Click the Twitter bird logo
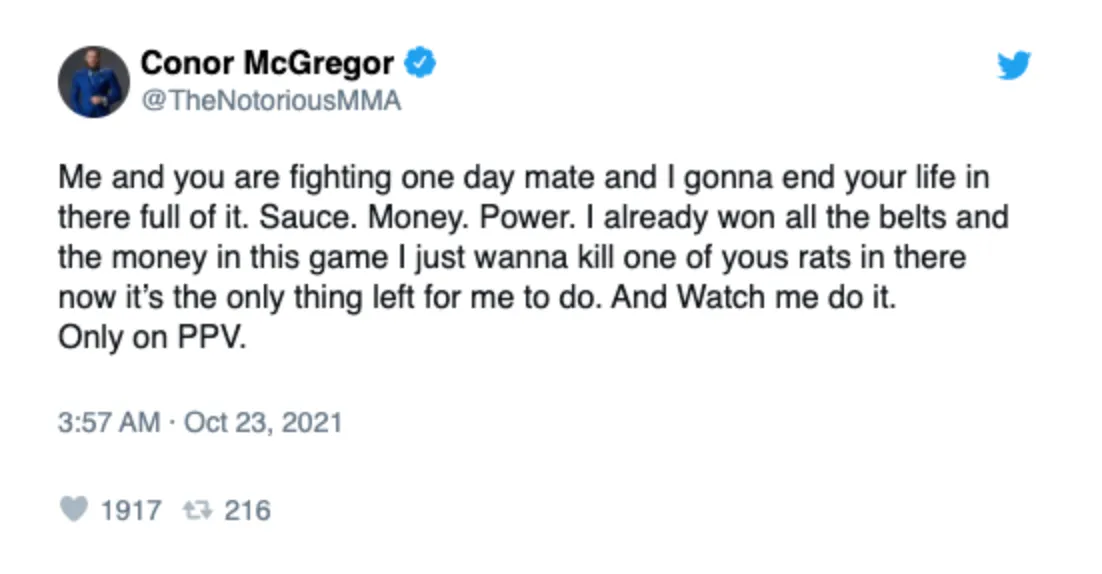Screen dimensions: 1102x574 tap(1013, 65)
